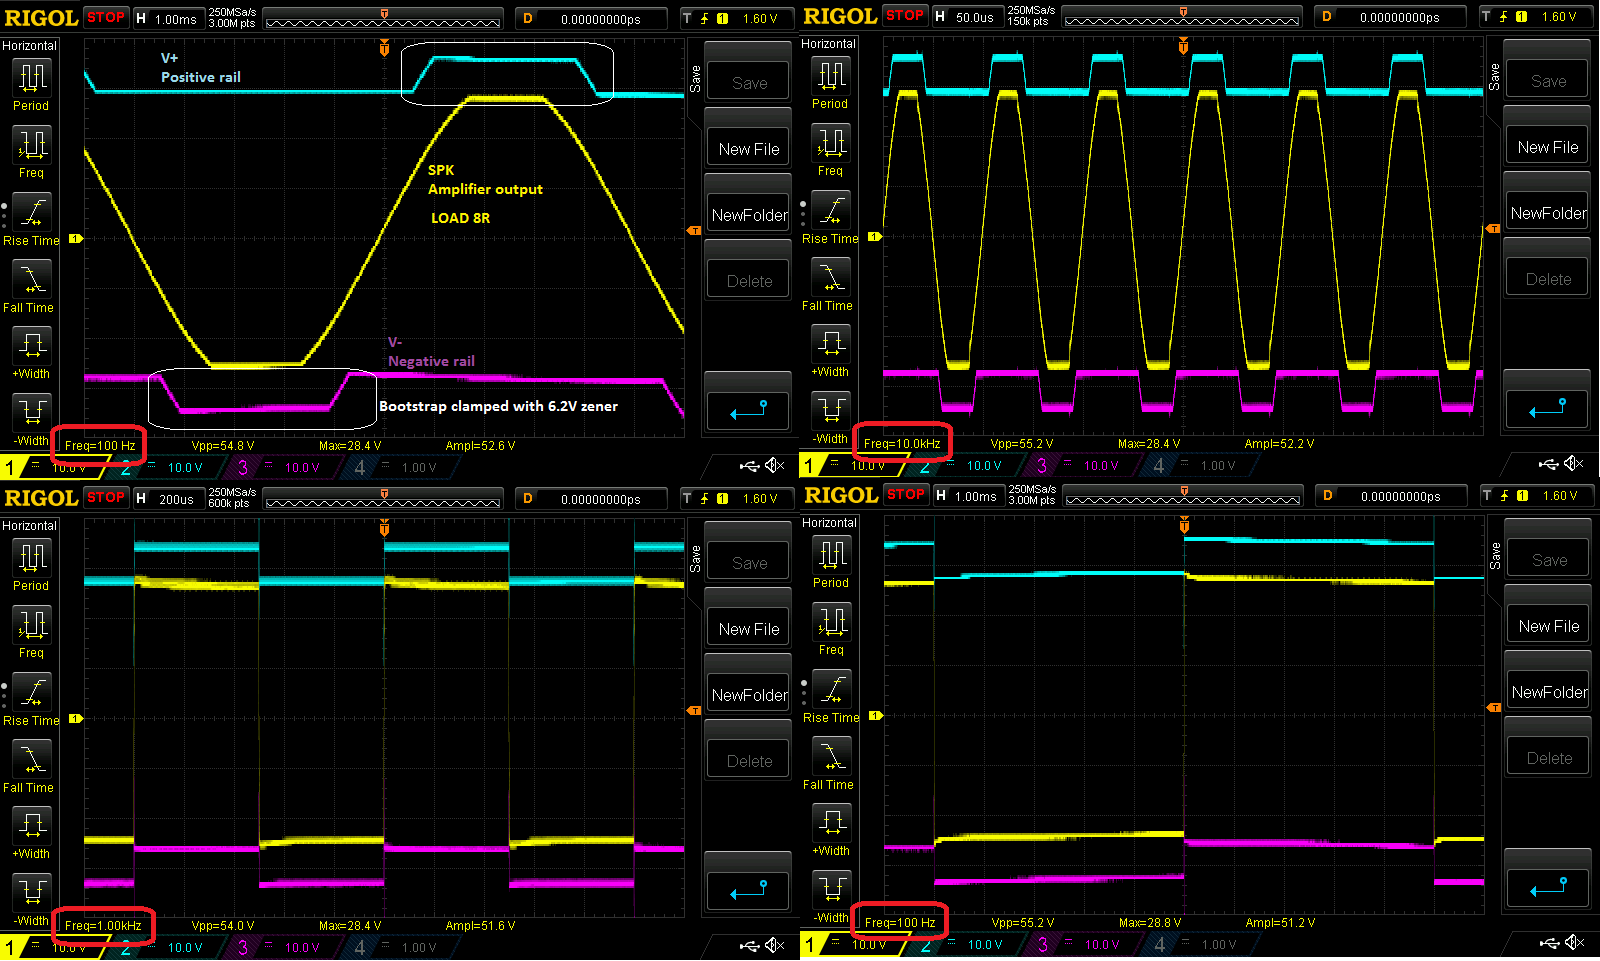This screenshot has height=961, width=1600.
Task: Choose Rise Time icon in the 200us scope
Action: pos(31,691)
